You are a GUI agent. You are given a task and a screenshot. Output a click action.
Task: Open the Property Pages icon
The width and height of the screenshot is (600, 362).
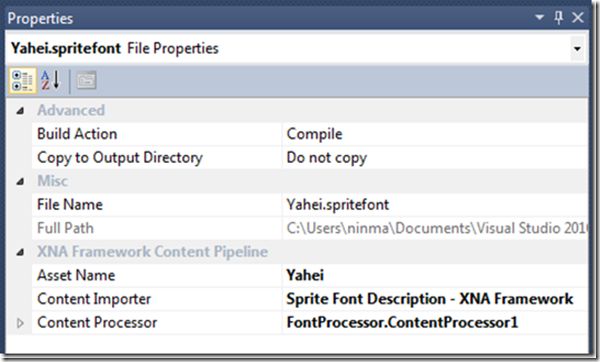point(86,81)
